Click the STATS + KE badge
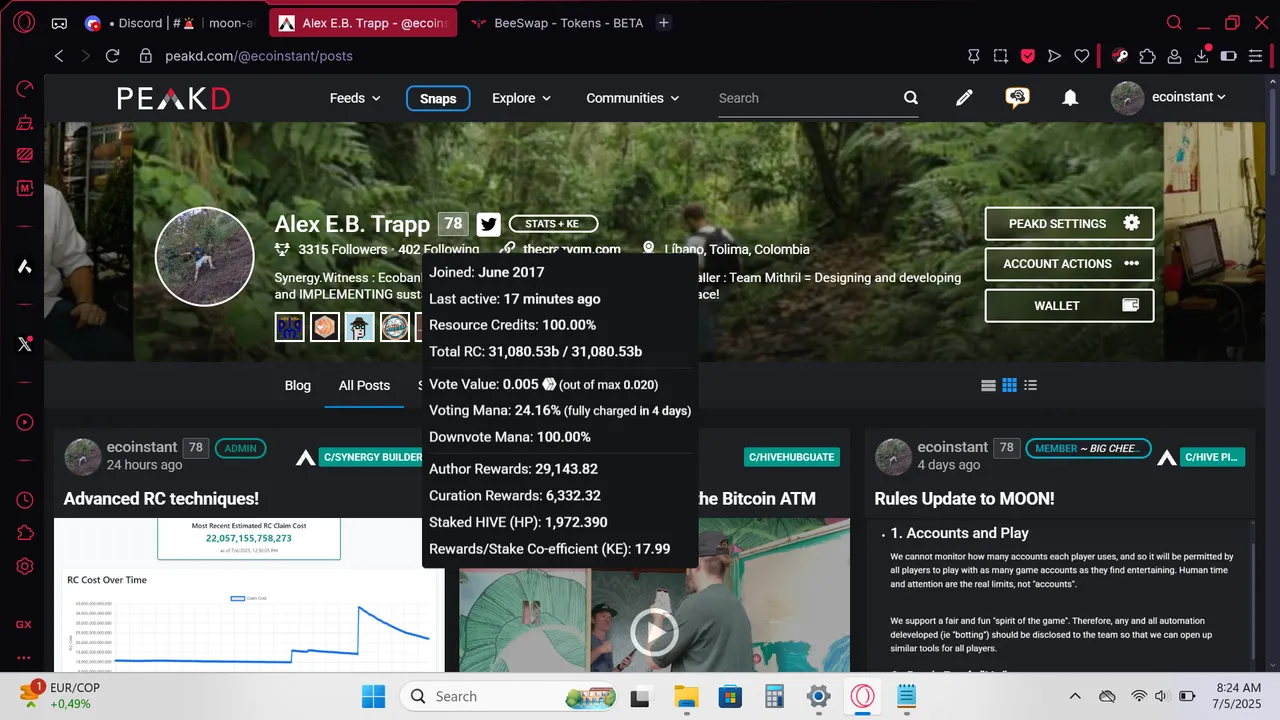This screenshot has width=1280, height=720. (553, 224)
